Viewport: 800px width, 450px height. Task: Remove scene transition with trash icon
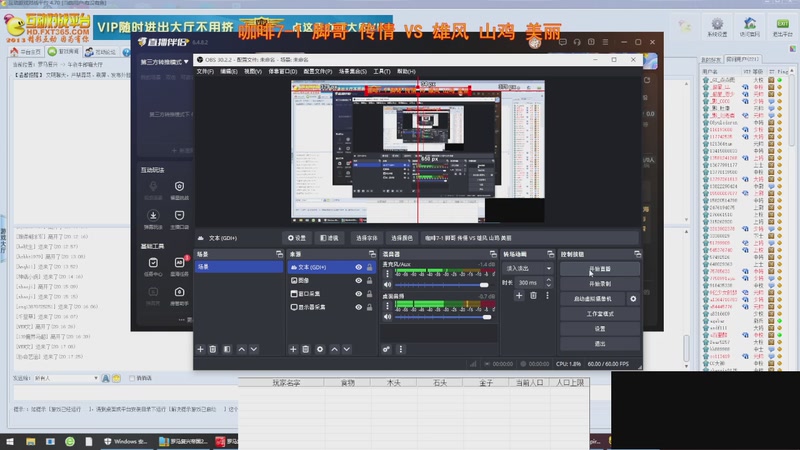(x=533, y=295)
